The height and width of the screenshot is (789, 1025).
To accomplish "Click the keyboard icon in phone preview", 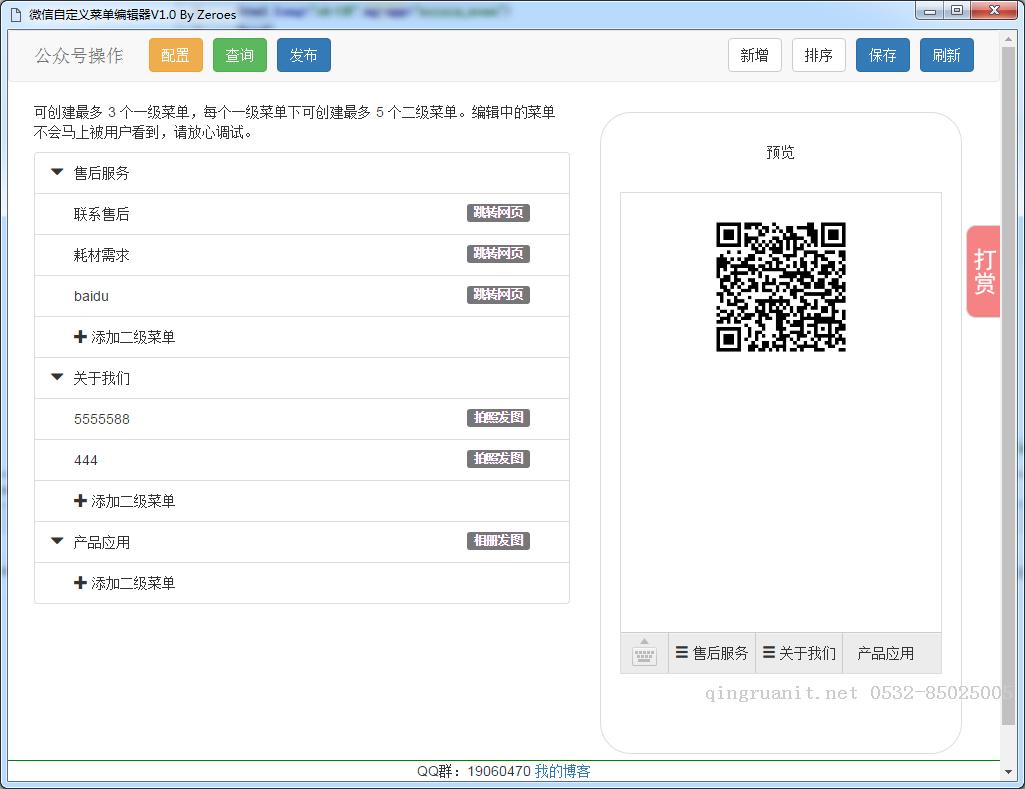I will click(x=644, y=654).
